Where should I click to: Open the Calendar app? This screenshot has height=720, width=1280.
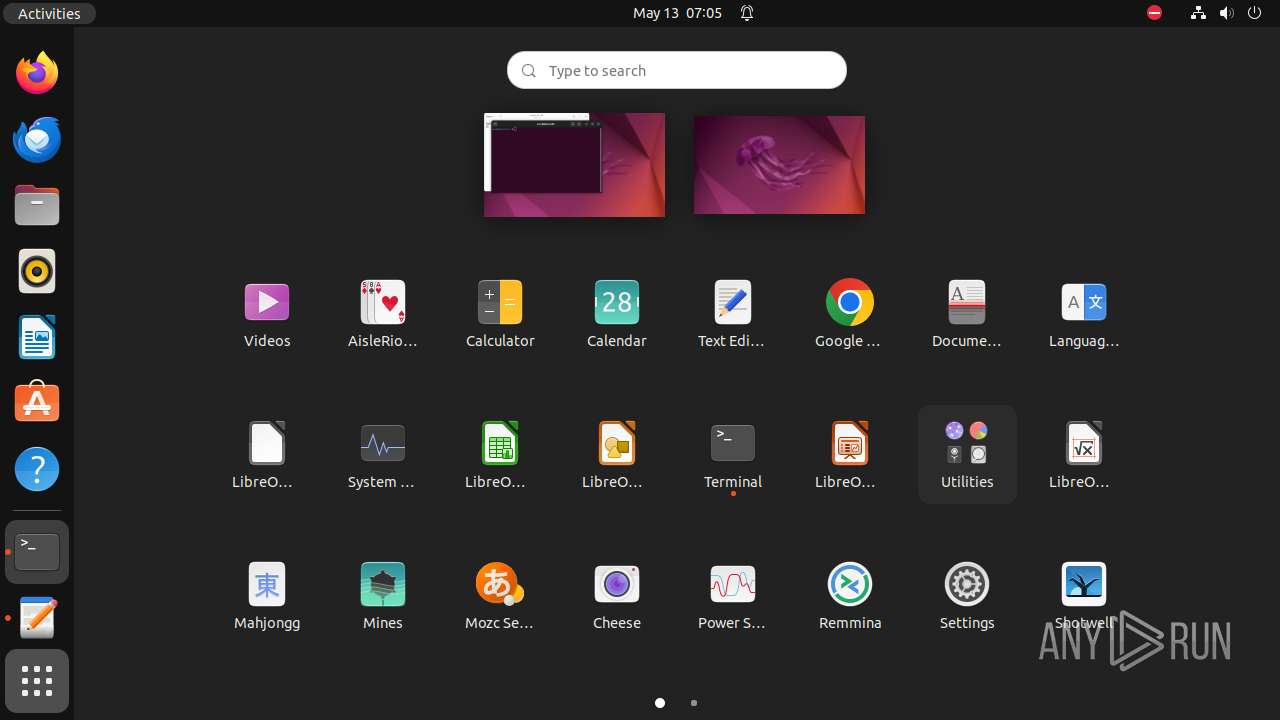click(617, 314)
